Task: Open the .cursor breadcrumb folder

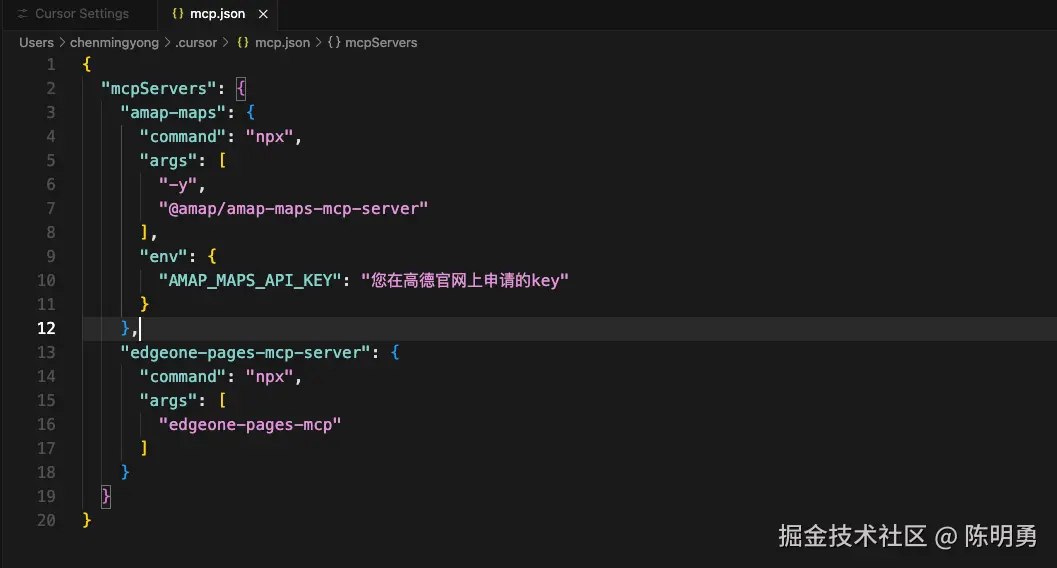Action: pos(196,42)
